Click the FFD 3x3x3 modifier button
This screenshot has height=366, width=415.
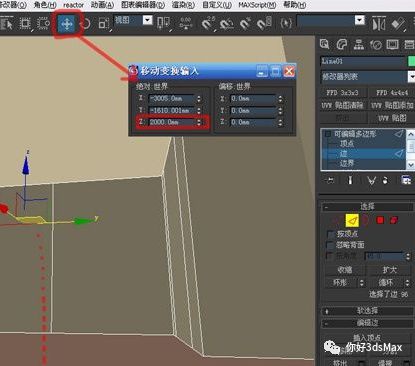click(x=342, y=93)
